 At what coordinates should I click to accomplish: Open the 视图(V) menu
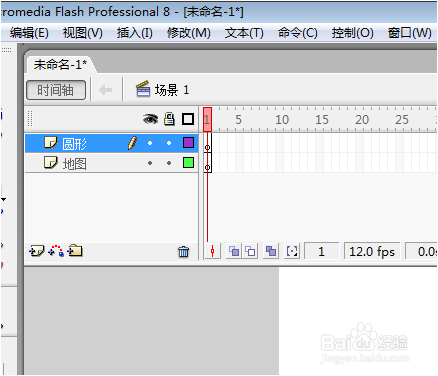click(83, 33)
